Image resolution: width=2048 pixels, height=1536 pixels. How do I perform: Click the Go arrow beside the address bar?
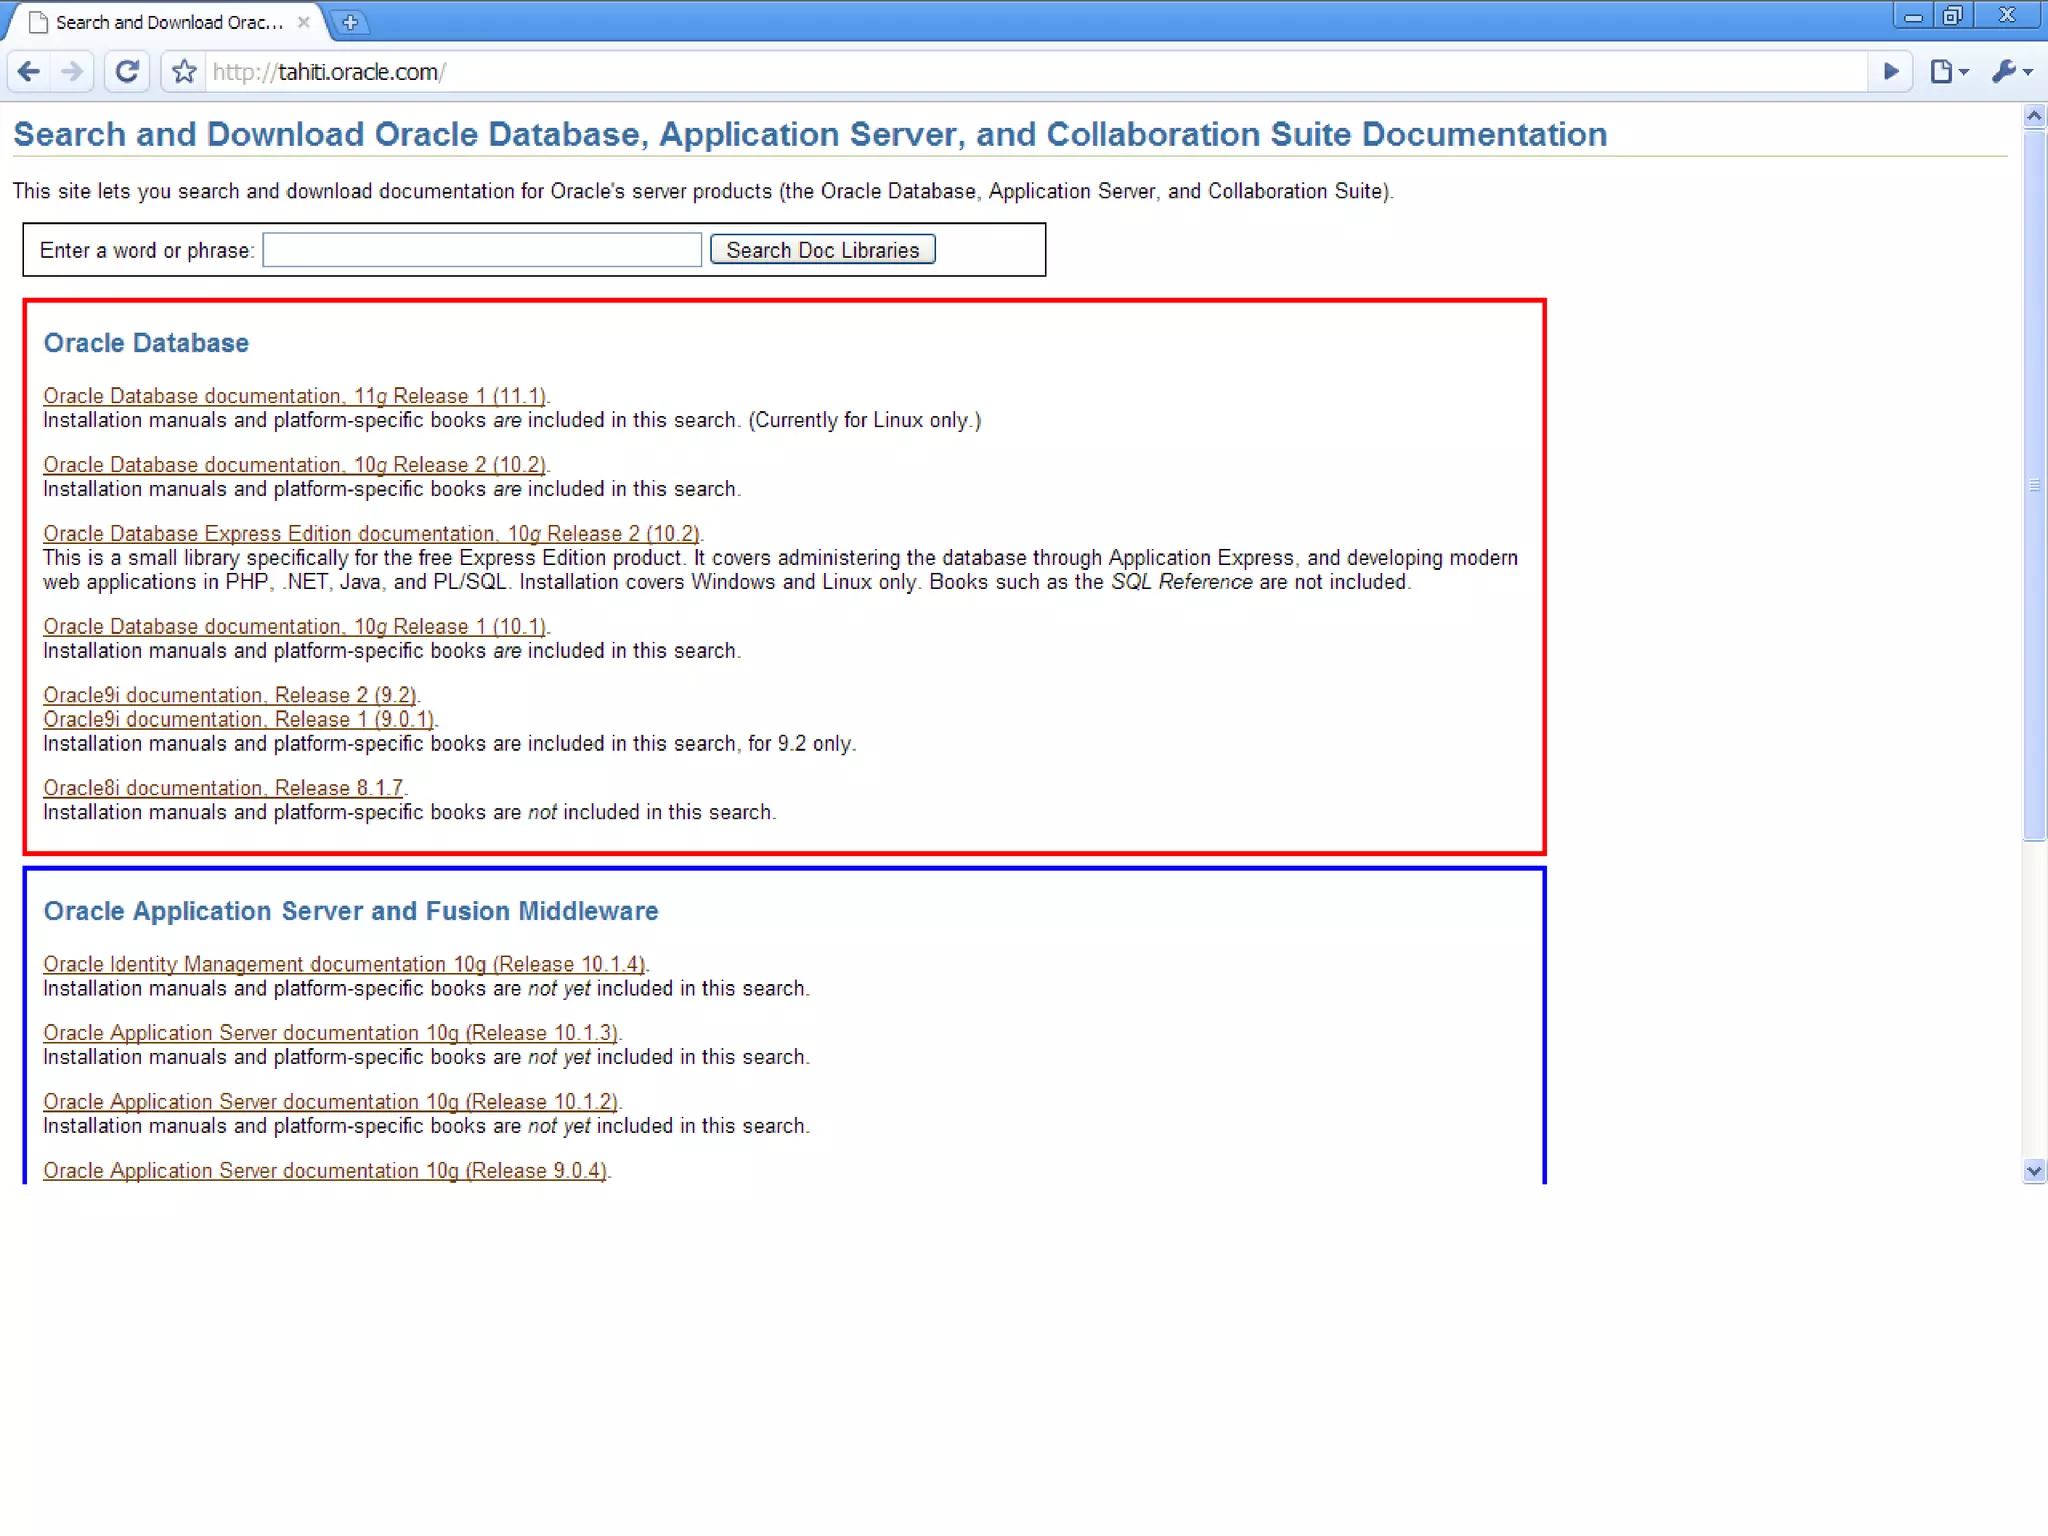point(1890,72)
